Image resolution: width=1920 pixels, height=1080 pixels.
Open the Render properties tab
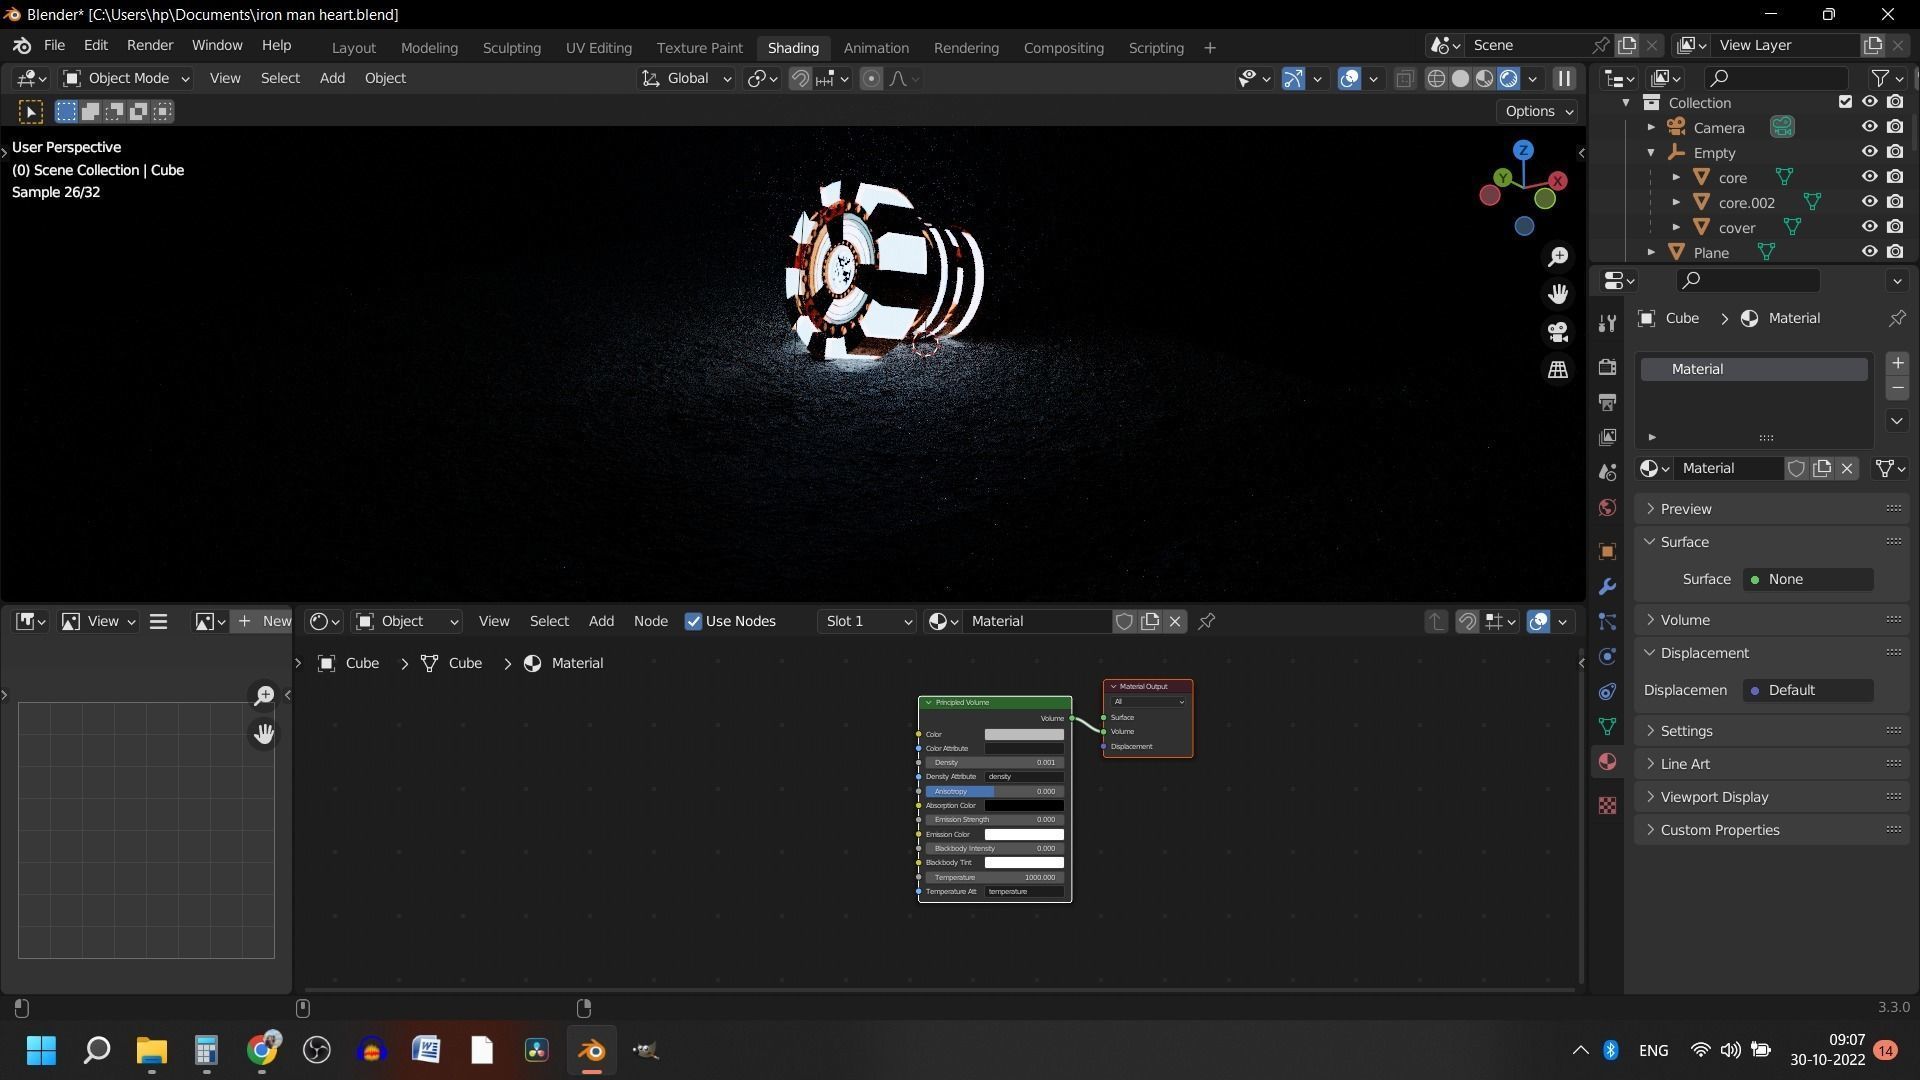pos(1607,367)
